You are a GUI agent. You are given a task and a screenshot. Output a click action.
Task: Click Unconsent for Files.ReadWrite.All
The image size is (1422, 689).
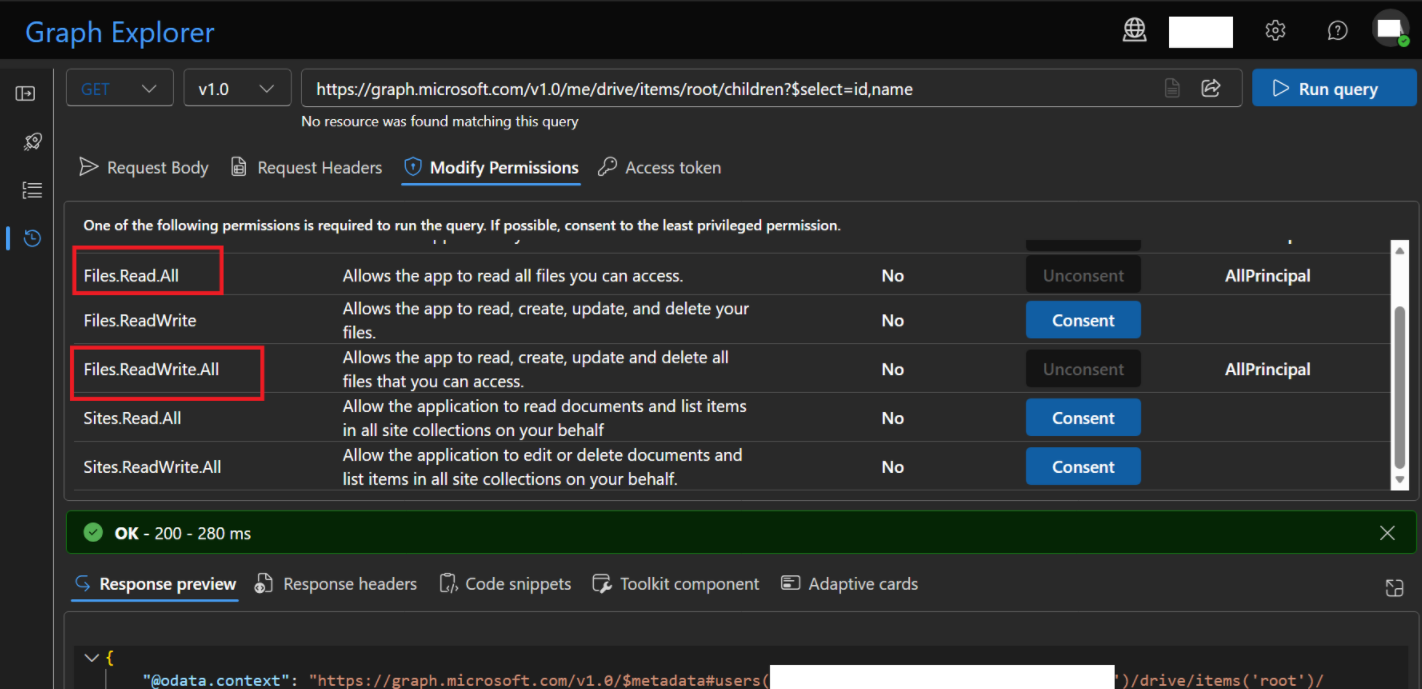point(1083,369)
